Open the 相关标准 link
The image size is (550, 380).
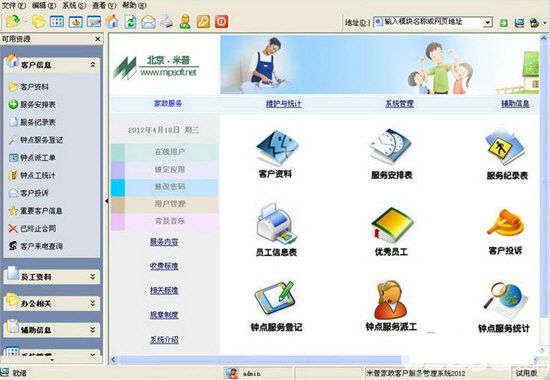164,290
